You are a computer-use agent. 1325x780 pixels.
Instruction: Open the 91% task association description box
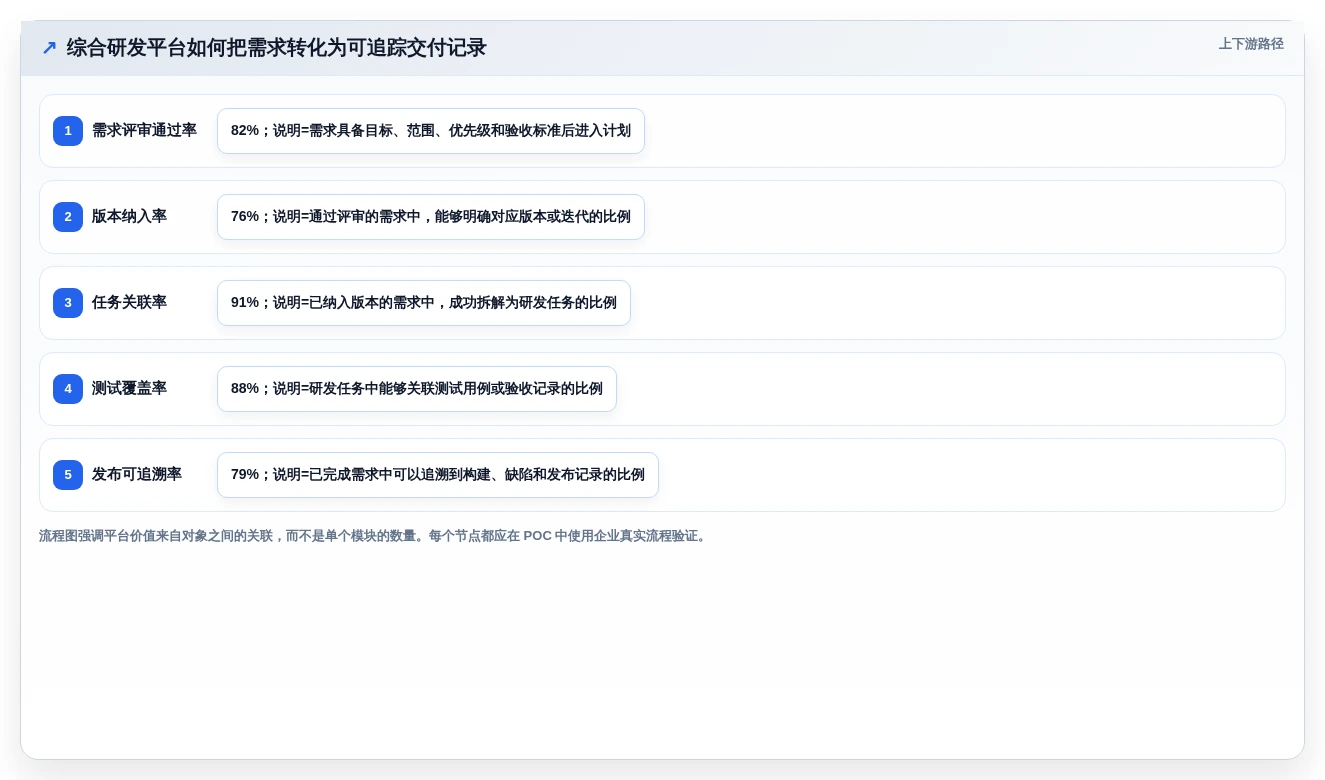coord(424,303)
